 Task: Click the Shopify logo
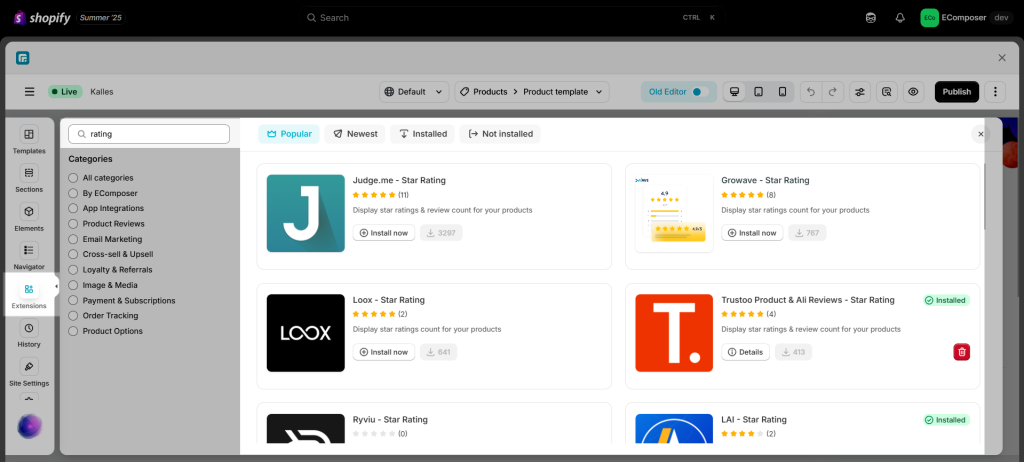[x=42, y=18]
